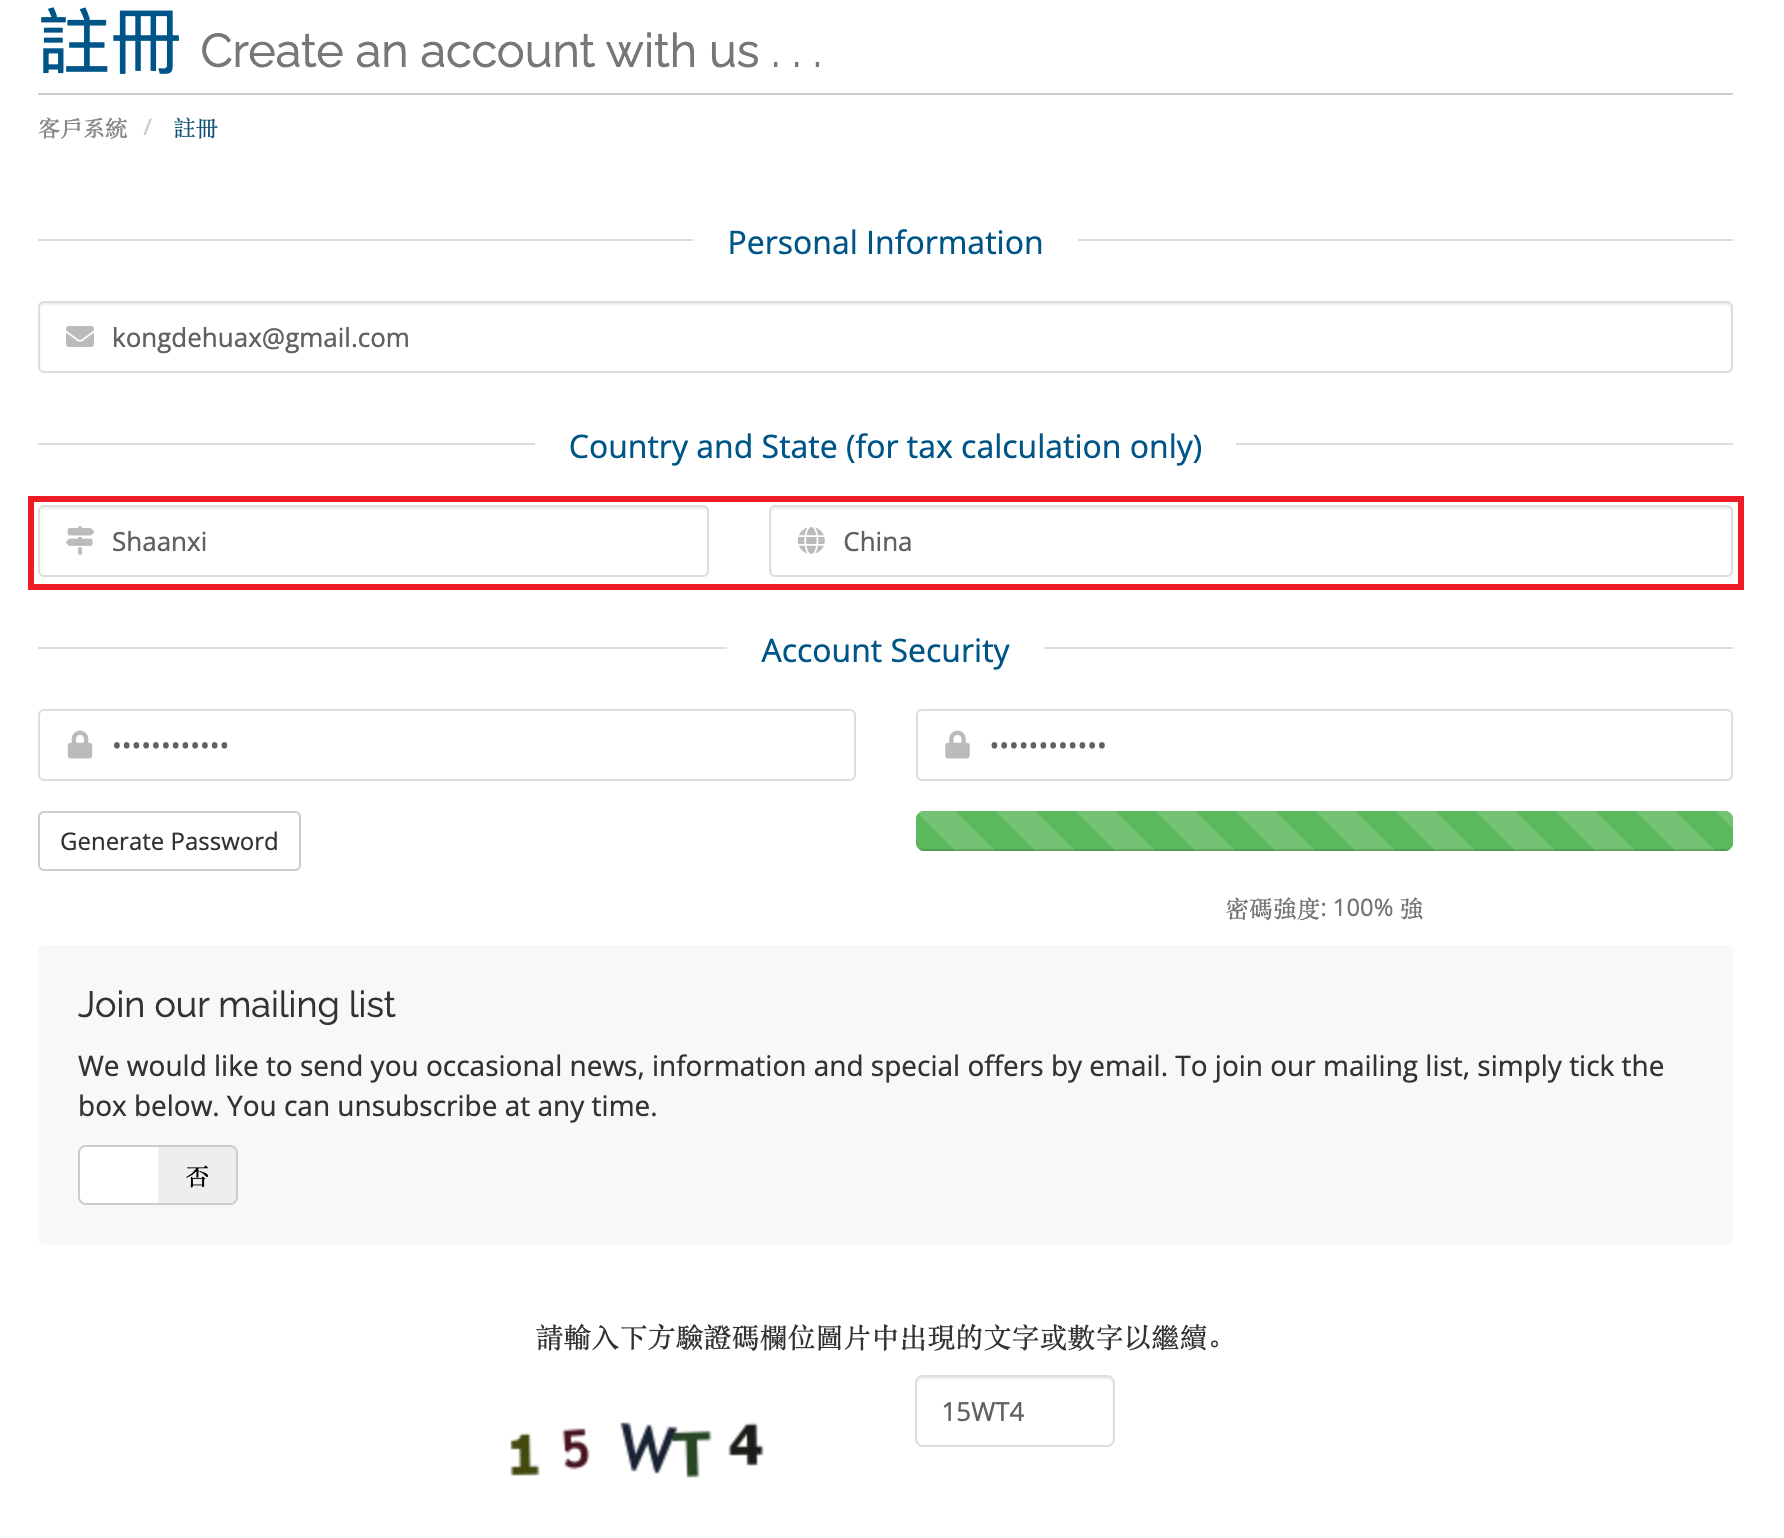
Task: Click the 15WT4 captcha image
Action: (636, 1448)
